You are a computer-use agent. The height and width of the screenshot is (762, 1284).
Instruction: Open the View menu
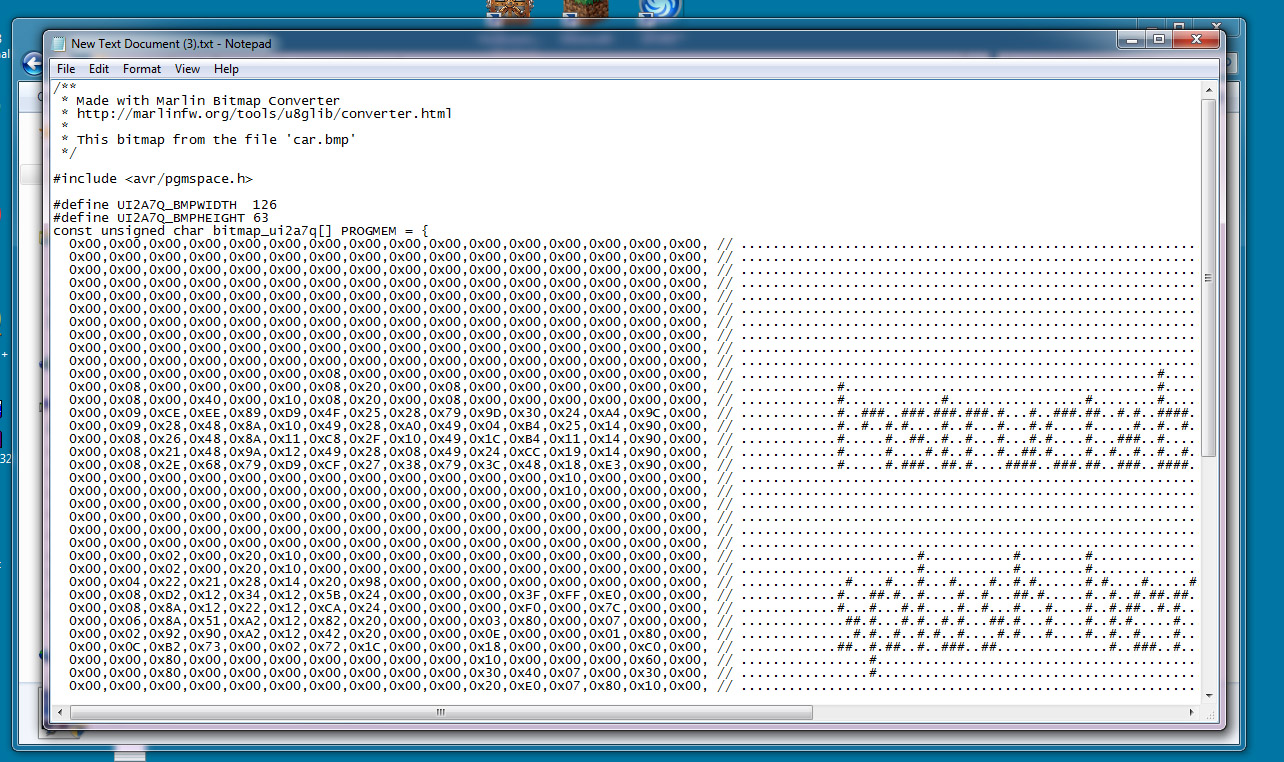click(x=187, y=69)
